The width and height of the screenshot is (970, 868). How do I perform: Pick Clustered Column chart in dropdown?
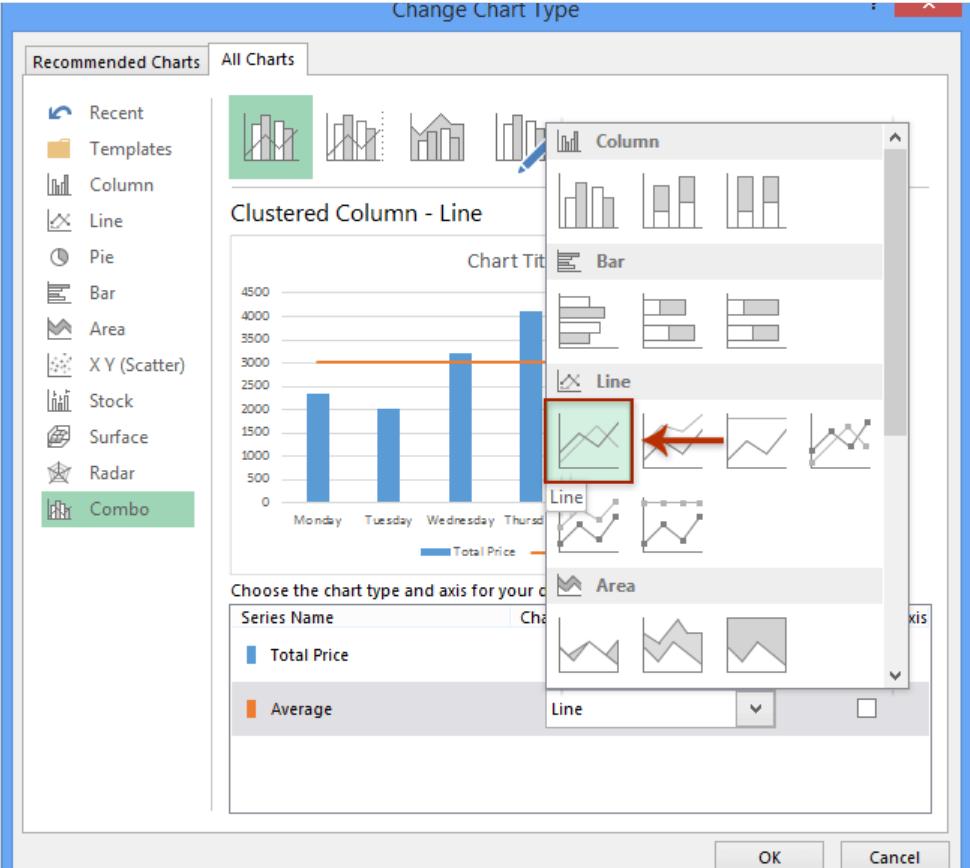coord(587,200)
